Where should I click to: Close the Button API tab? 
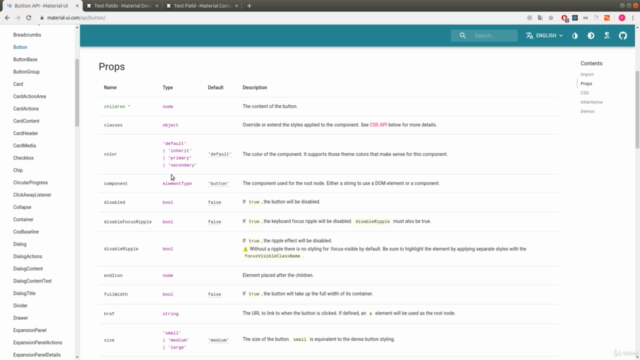(x=77, y=6)
